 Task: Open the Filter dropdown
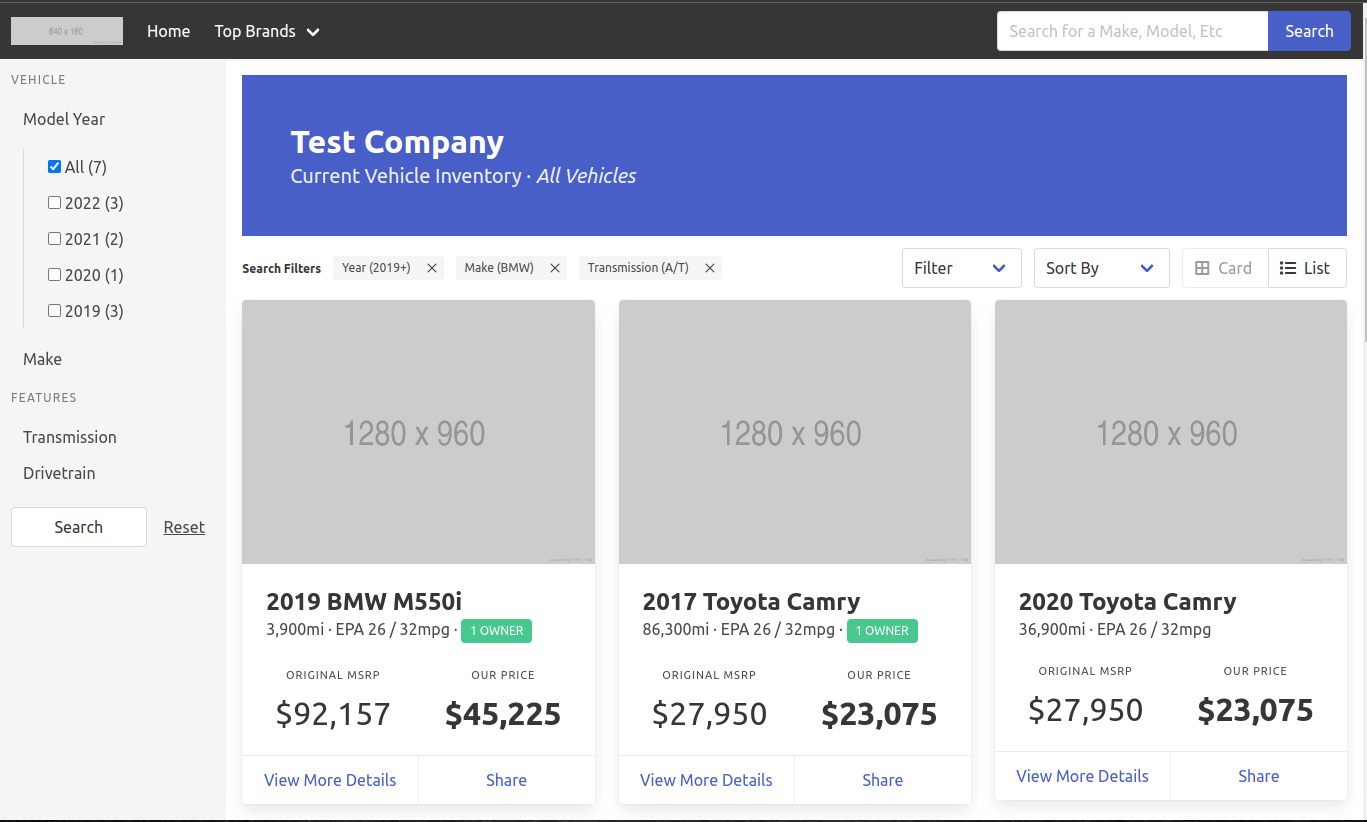tap(961, 268)
